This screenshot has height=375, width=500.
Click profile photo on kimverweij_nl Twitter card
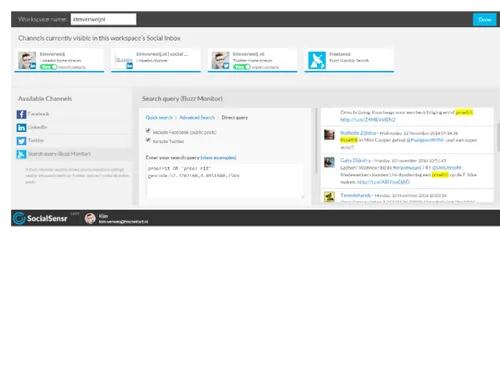pos(220,60)
